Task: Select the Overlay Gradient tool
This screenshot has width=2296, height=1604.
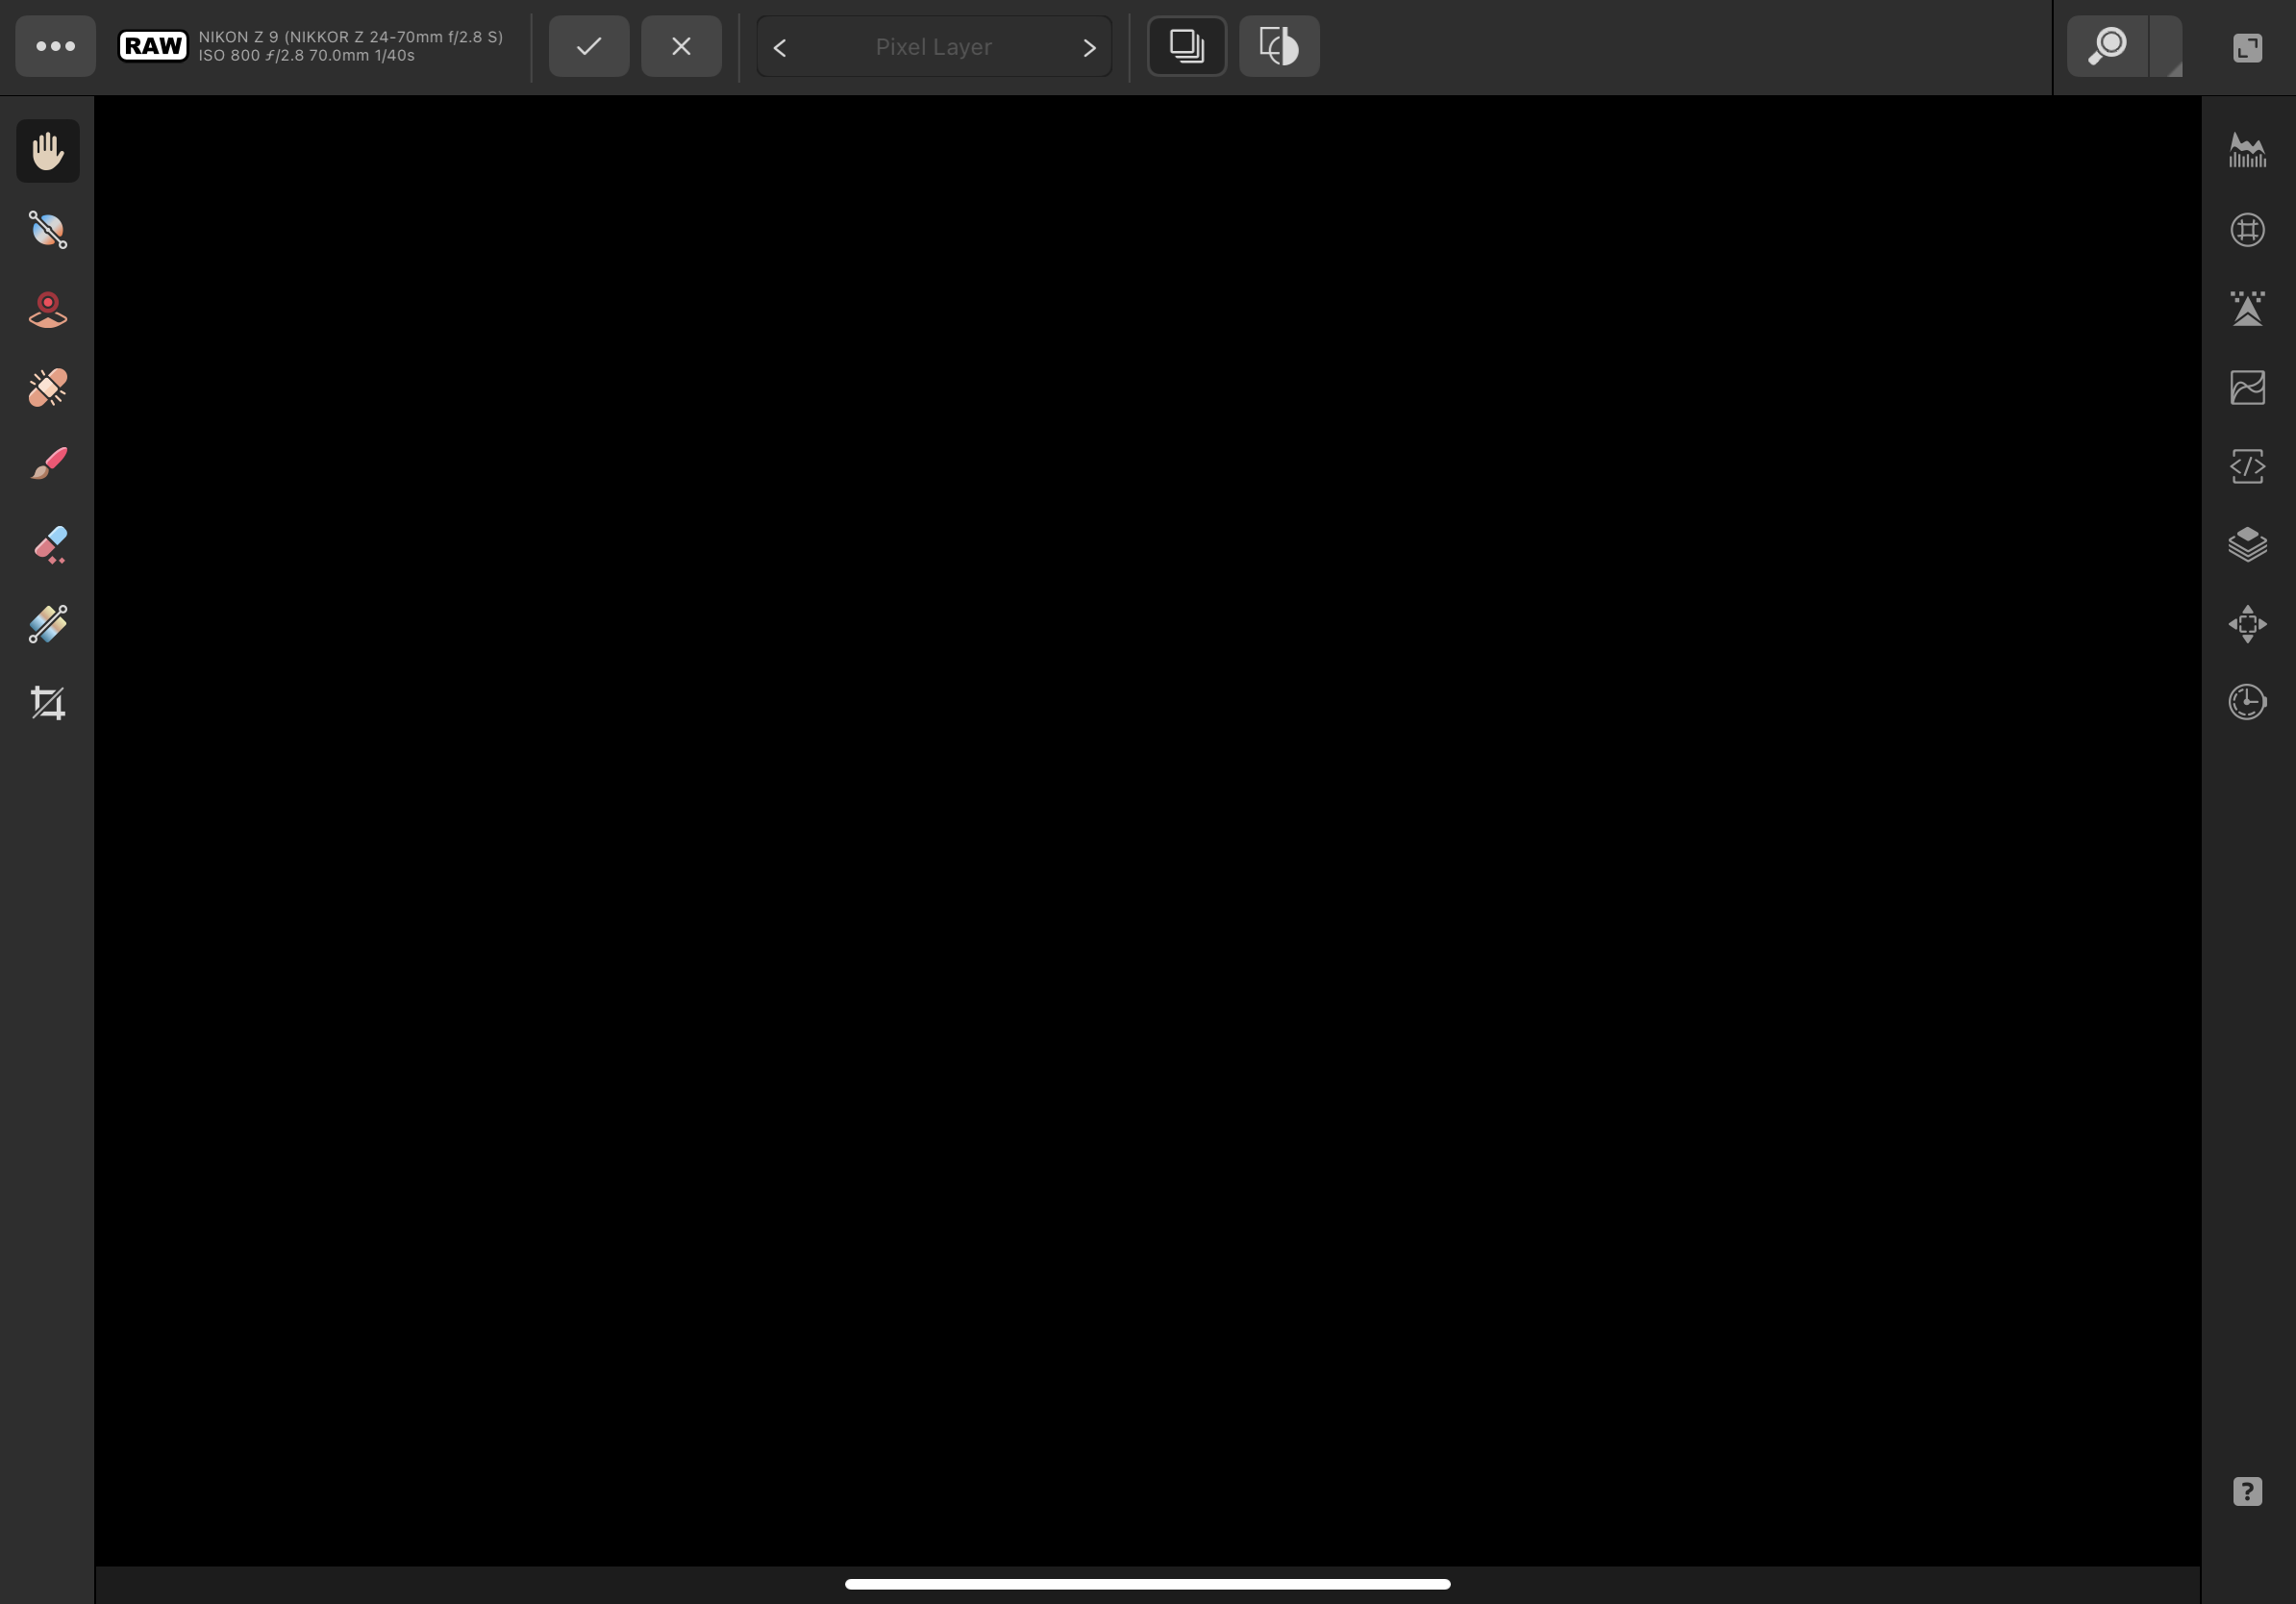Action: (48, 624)
